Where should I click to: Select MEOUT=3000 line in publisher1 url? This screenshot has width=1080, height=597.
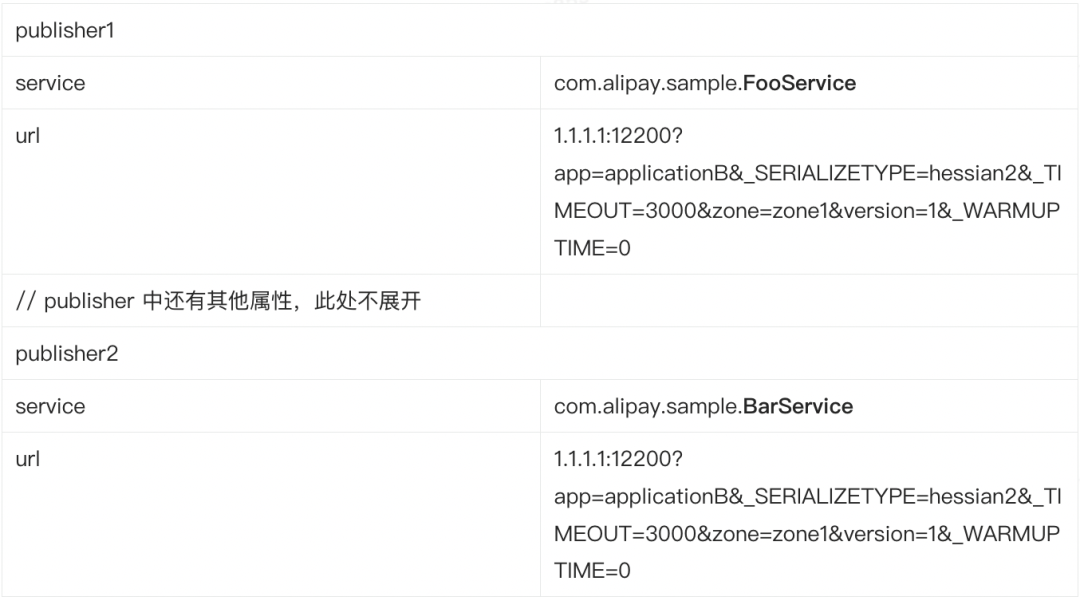pyautogui.click(x=807, y=210)
